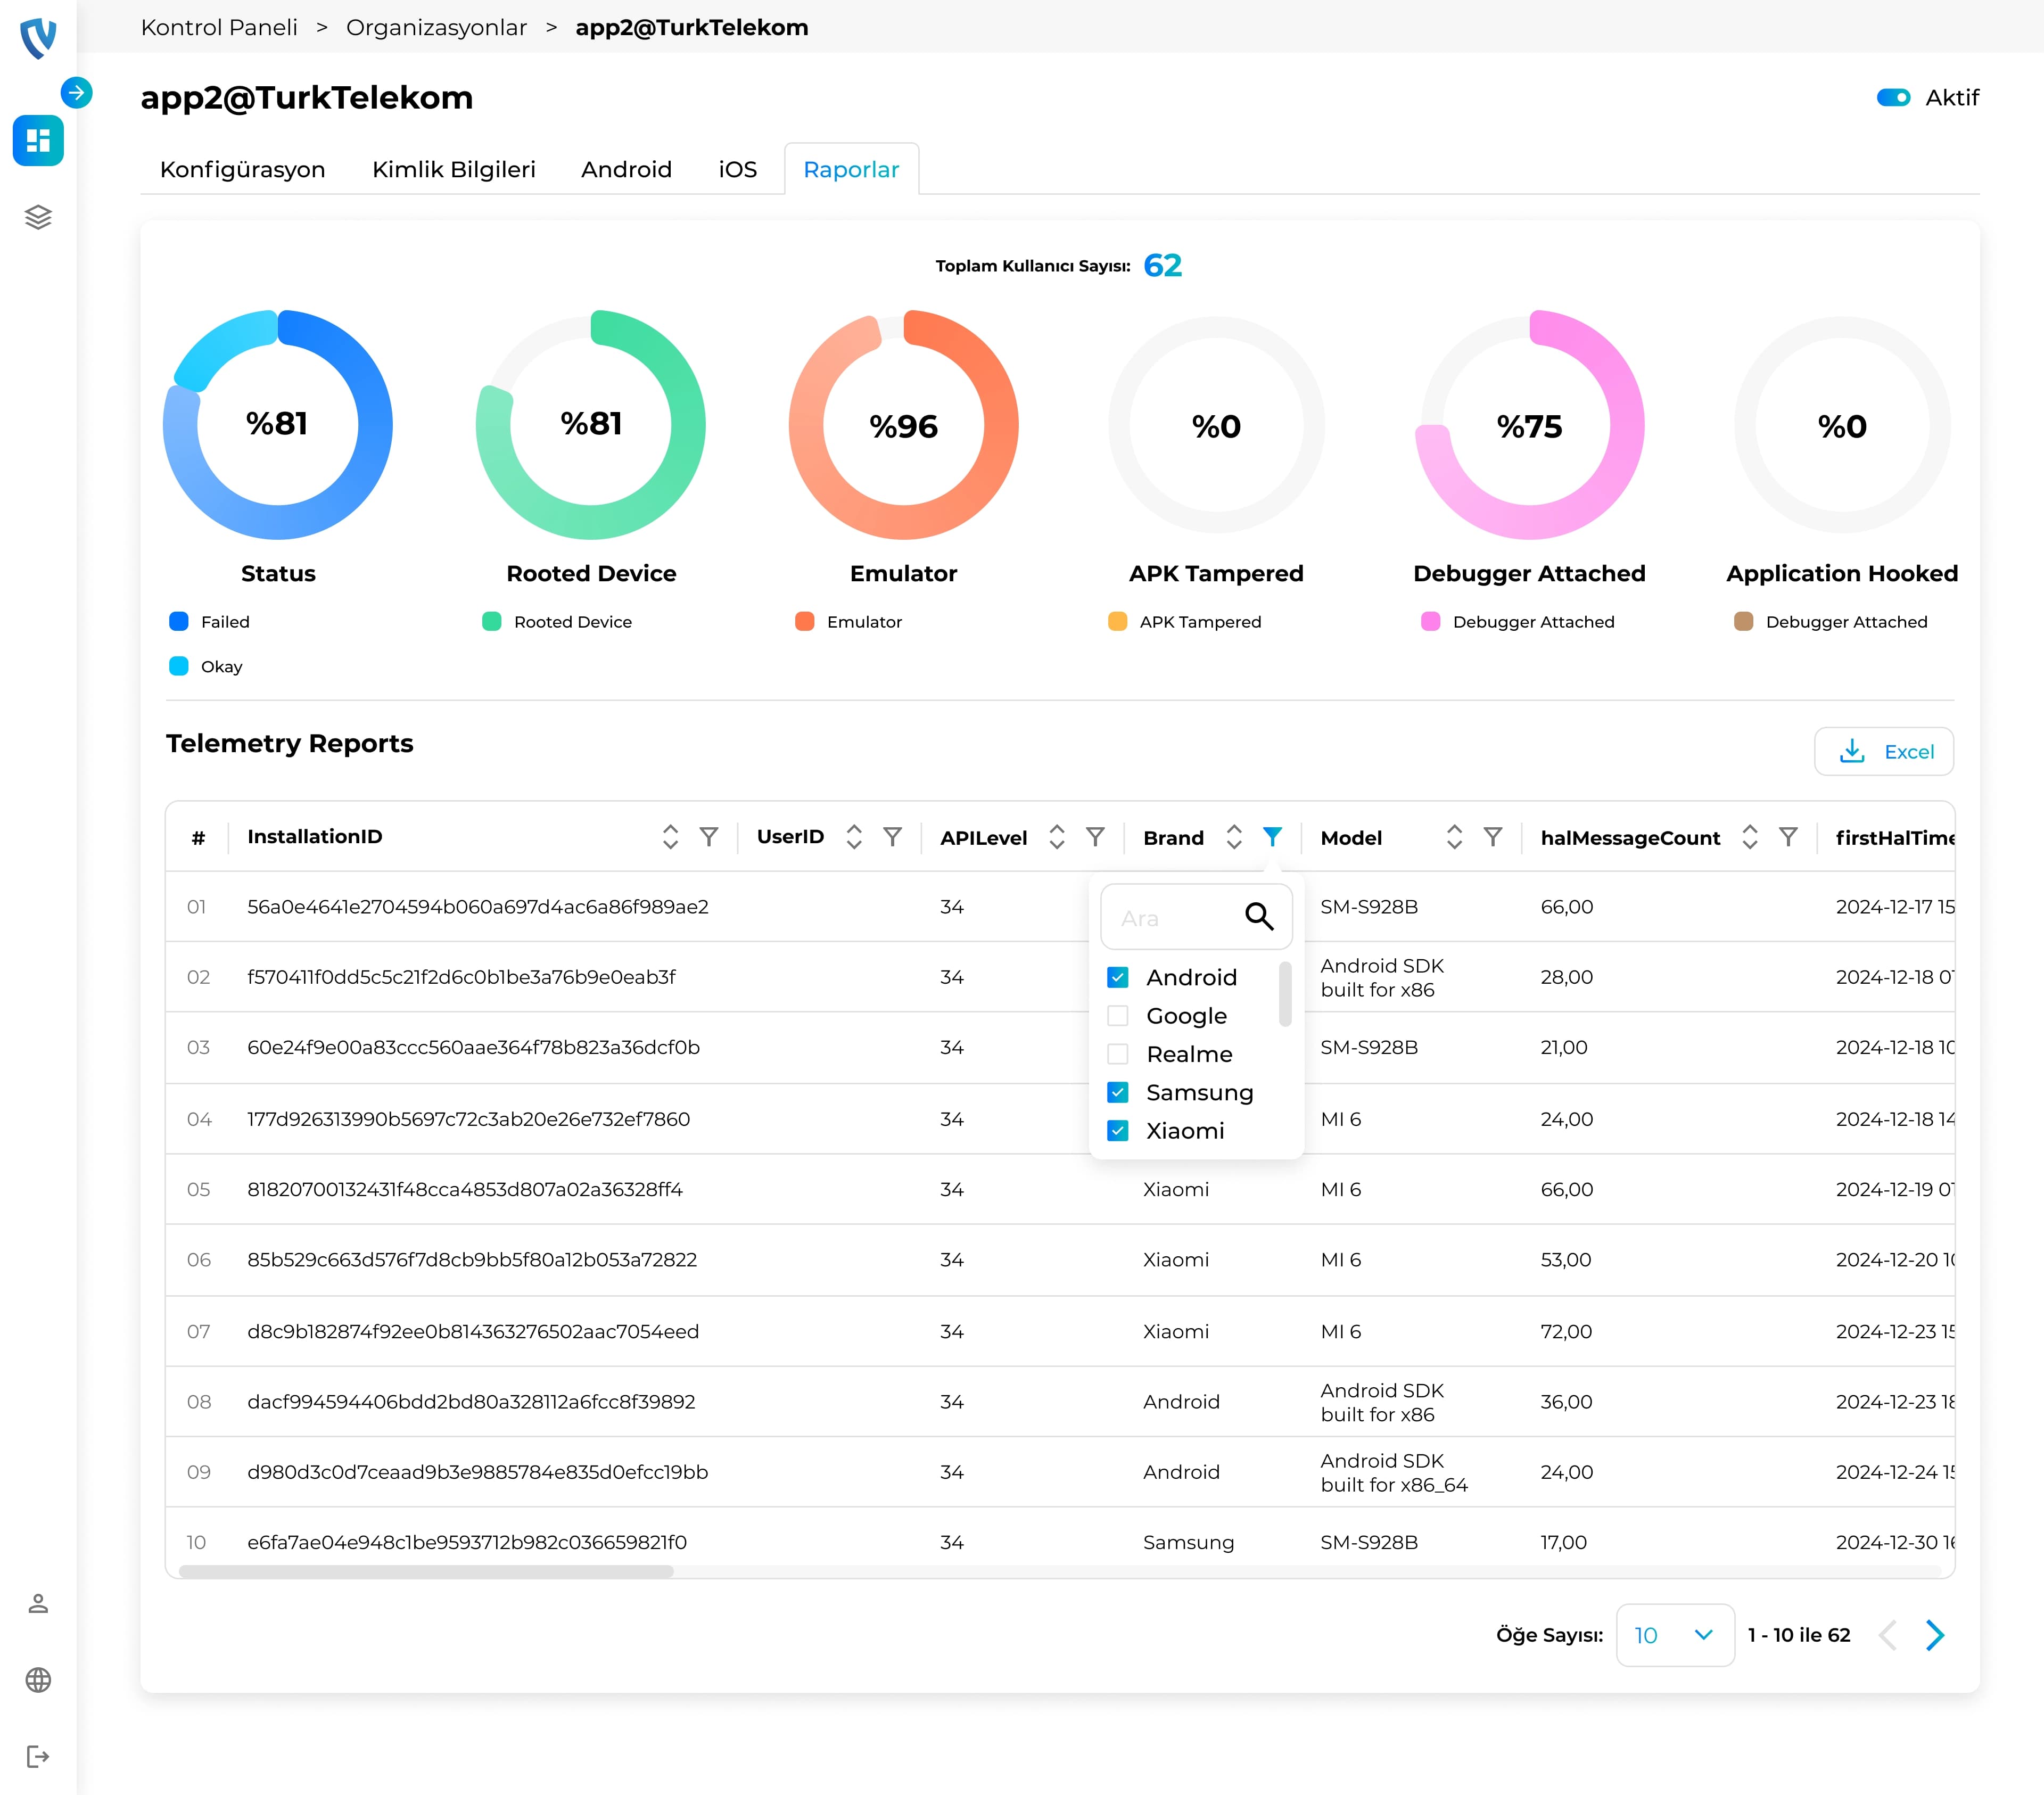Click the total user count 62

pyautogui.click(x=1163, y=266)
